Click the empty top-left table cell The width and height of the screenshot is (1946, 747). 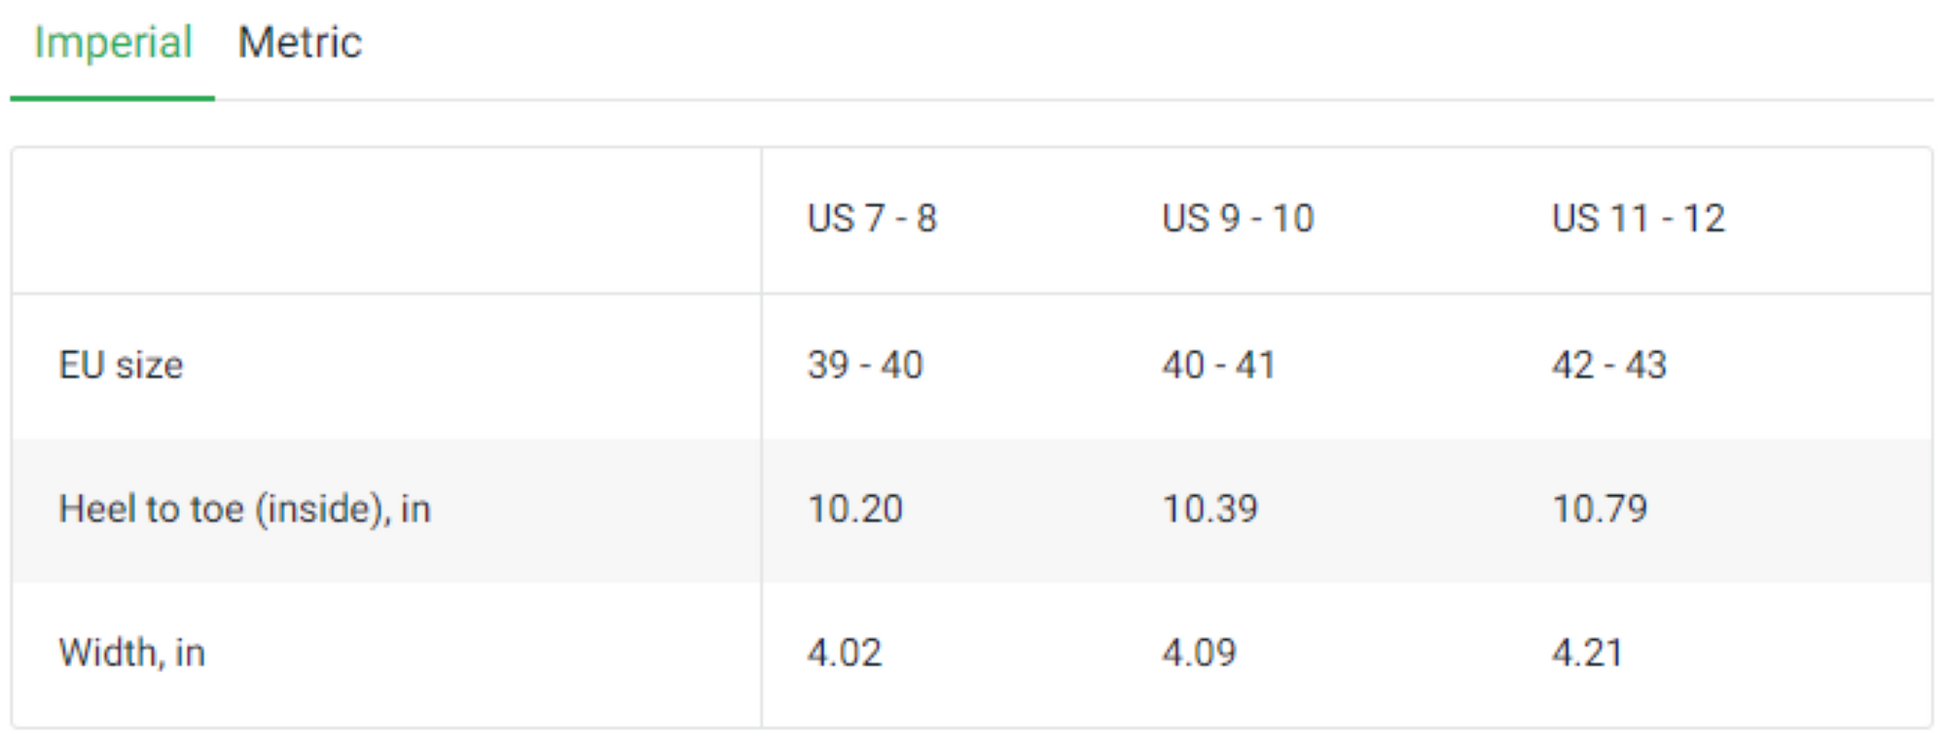[385, 218]
